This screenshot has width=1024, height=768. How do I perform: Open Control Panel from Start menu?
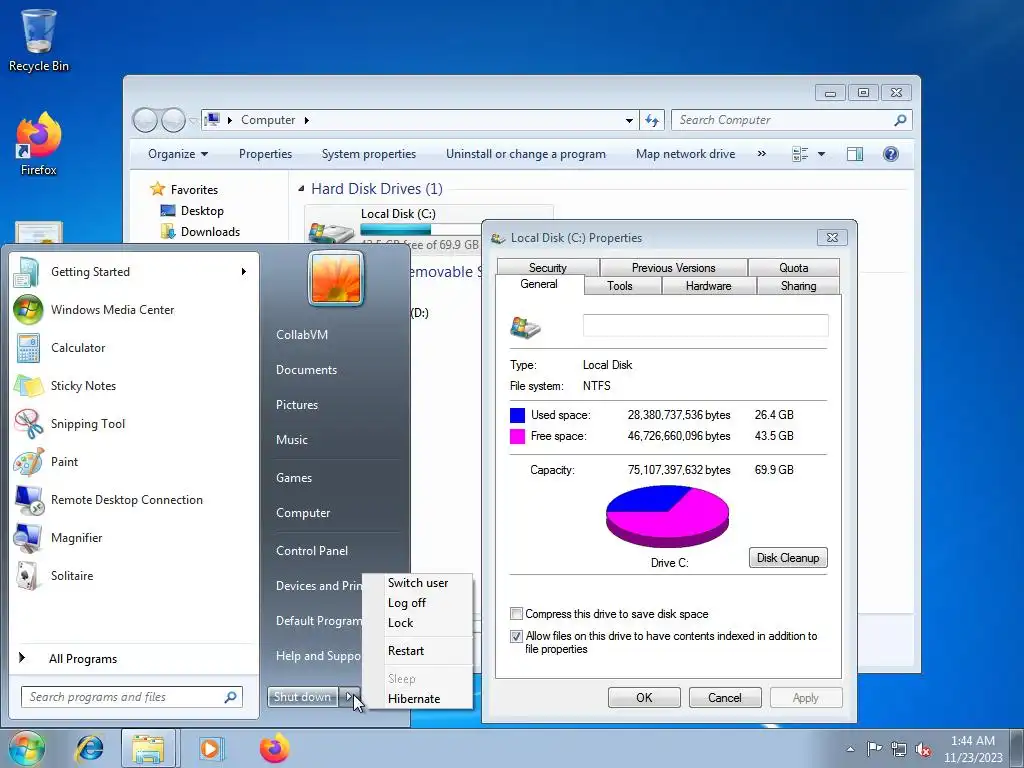click(312, 551)
